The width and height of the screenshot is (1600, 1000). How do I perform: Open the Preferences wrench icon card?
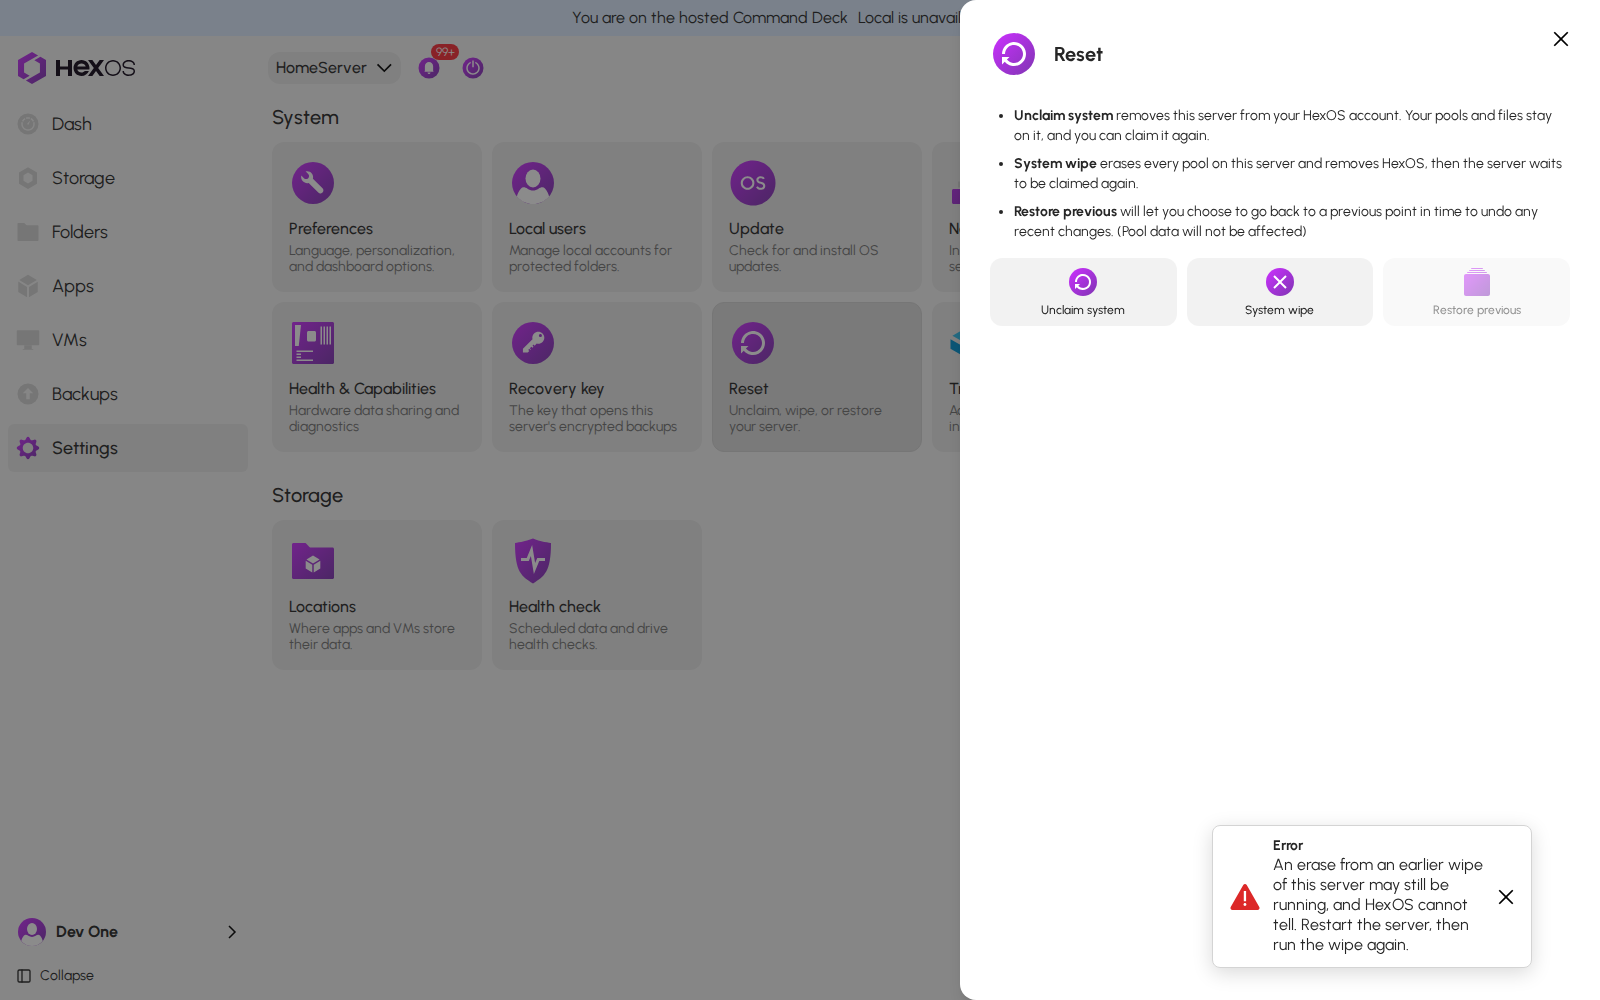pyautogui.click(x=313, y=183)
